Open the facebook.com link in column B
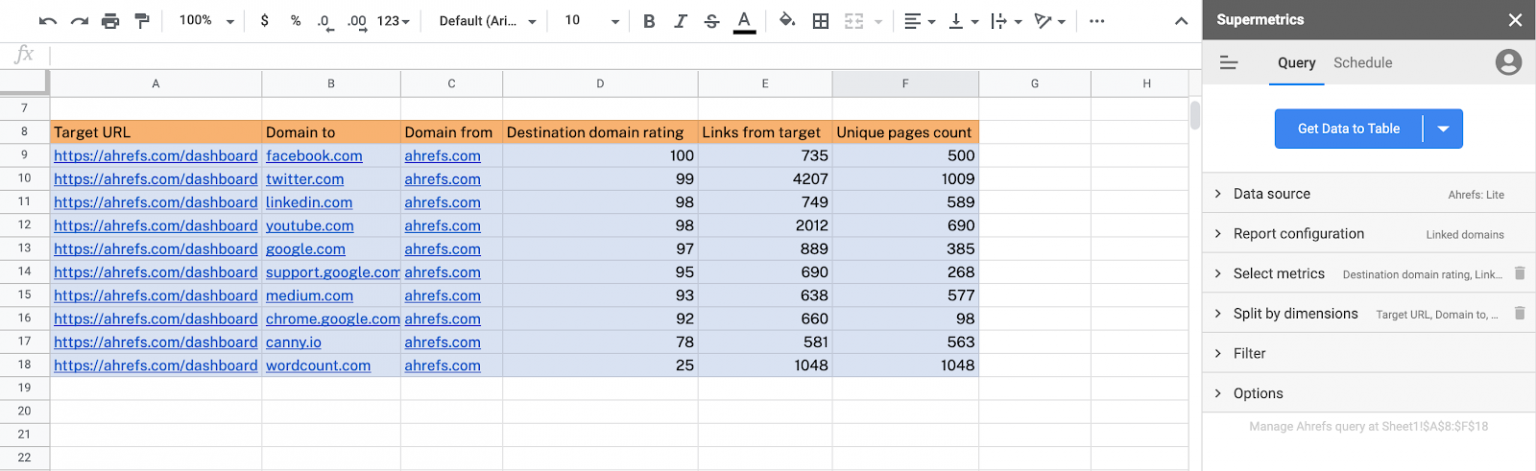The image size is (1536, 471). tap(314, 156)
